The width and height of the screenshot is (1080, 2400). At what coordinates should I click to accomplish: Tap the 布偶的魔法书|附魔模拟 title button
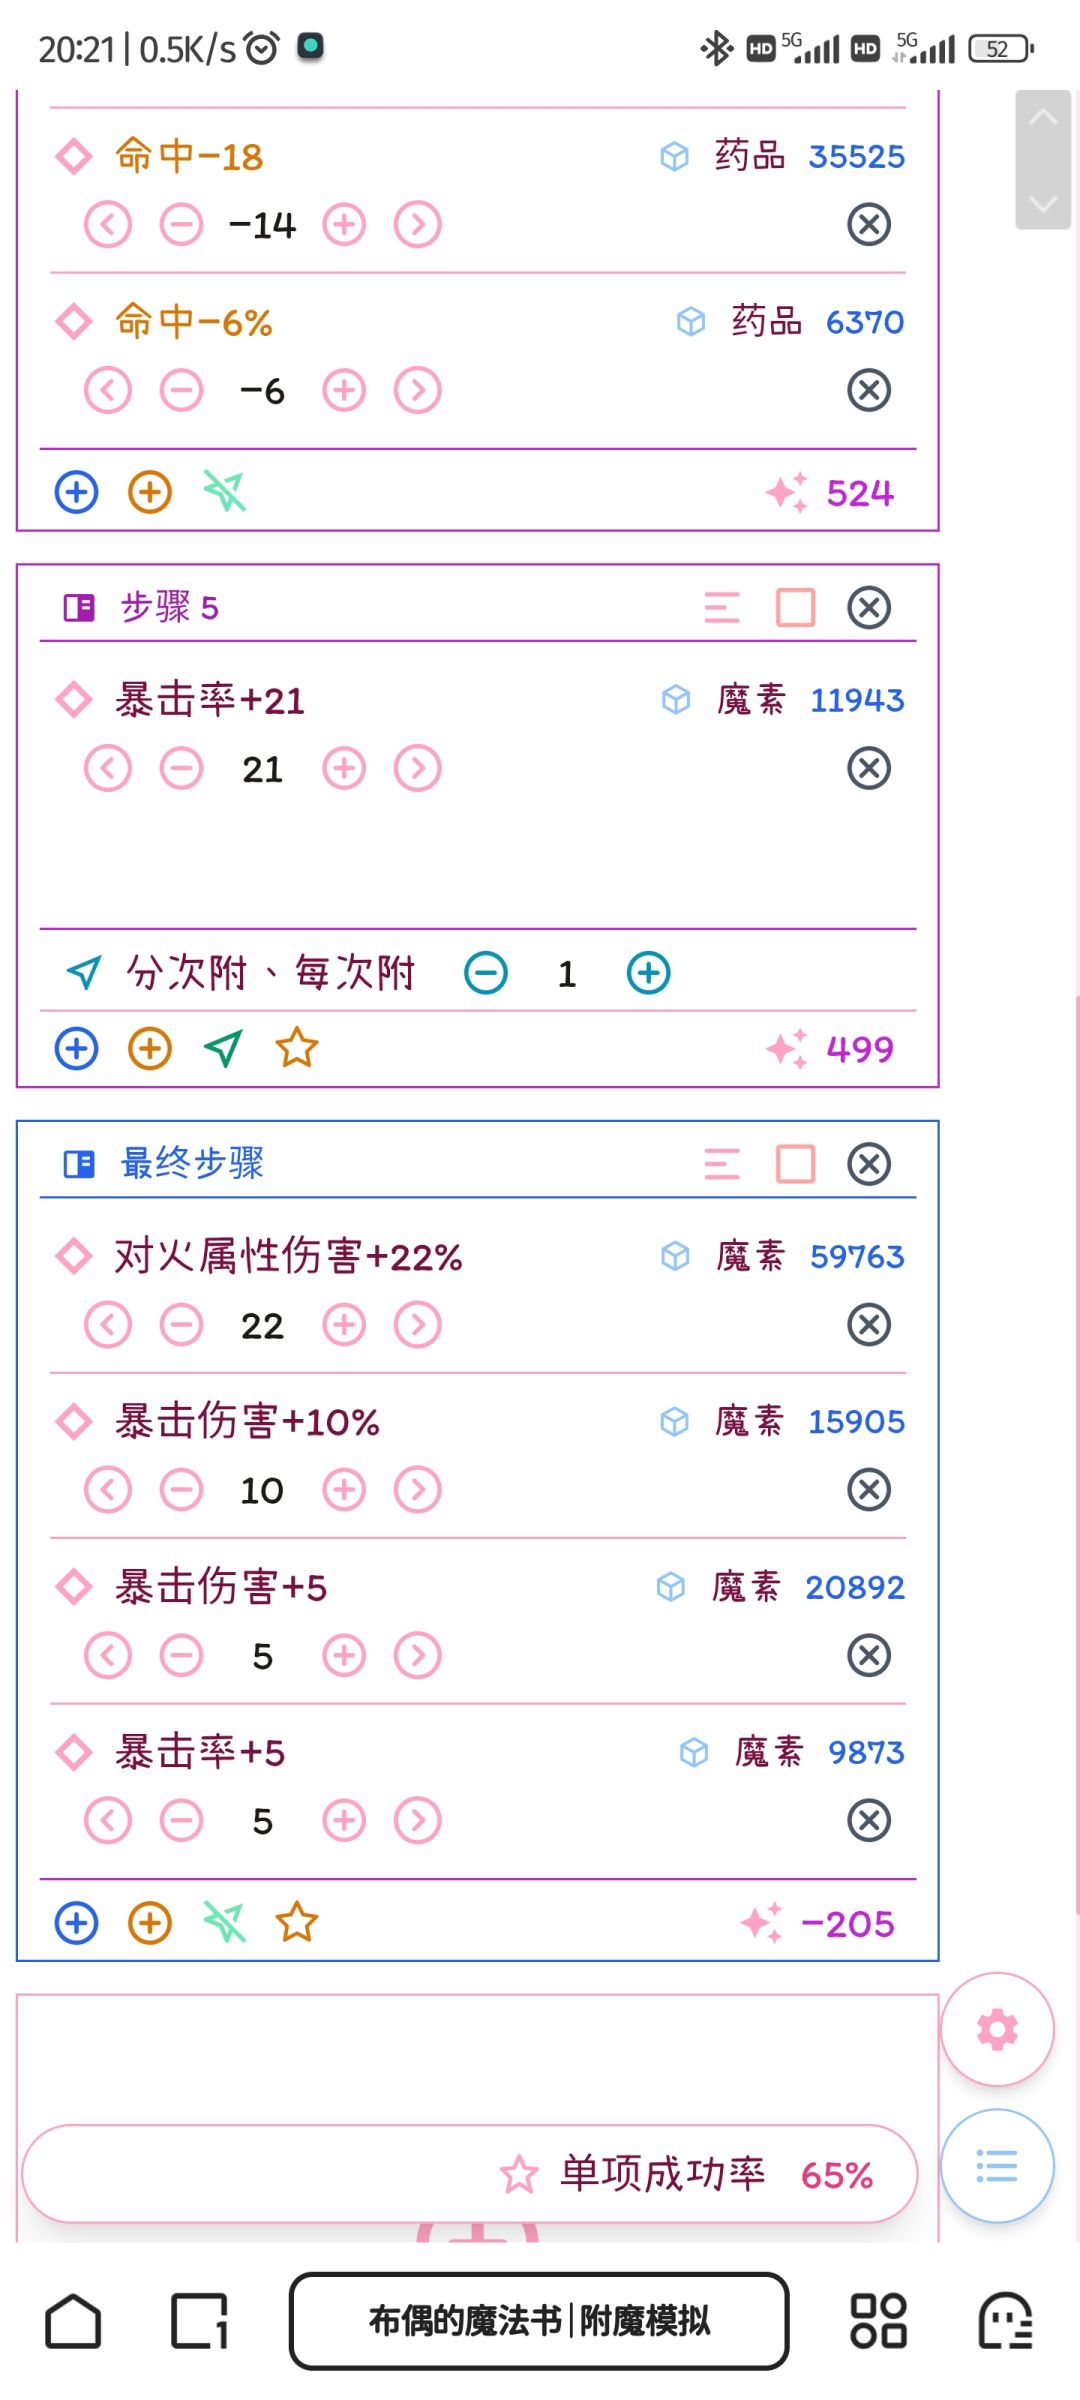539,2321
